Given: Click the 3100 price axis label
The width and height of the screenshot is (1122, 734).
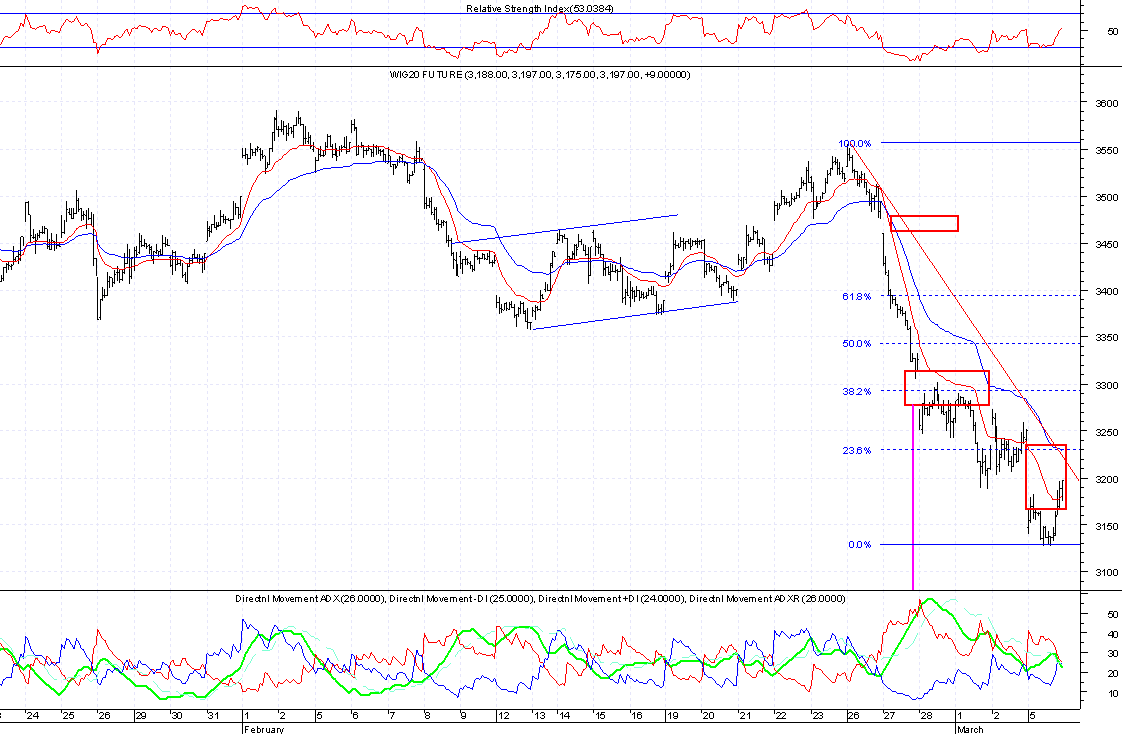Looking at the screenshot, I should pos(1101,573).
